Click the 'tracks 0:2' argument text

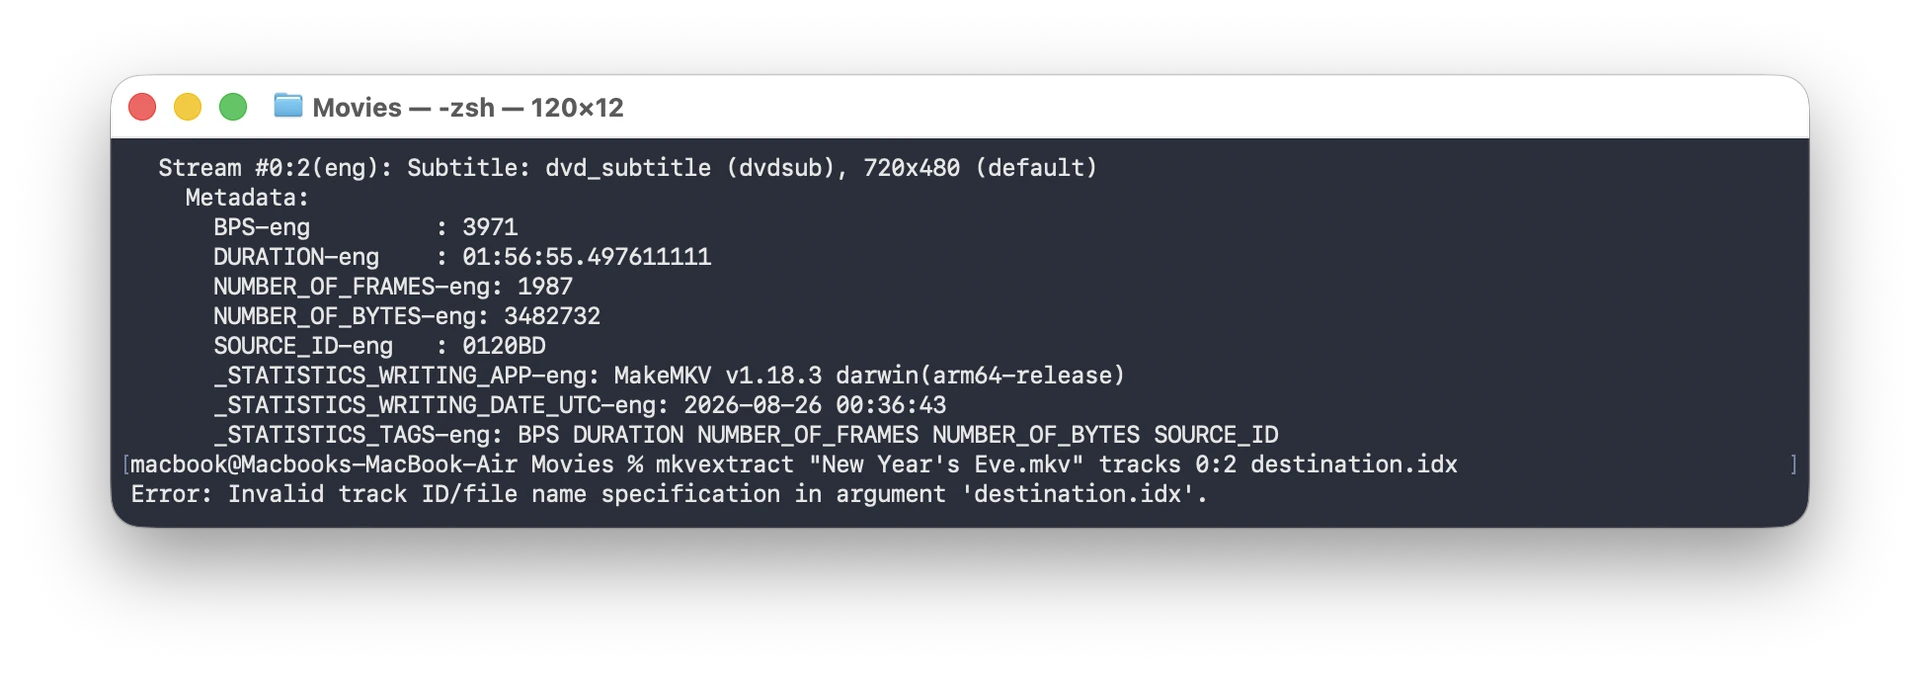coord(1167,464)
